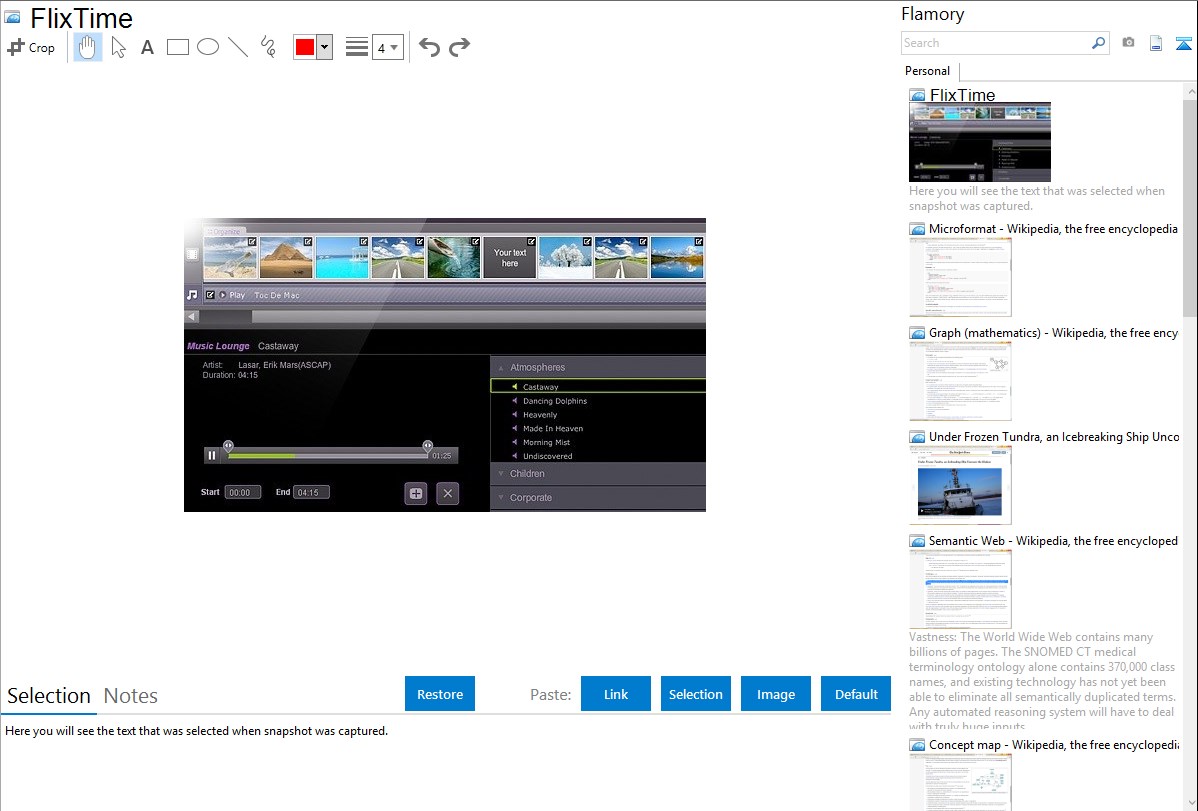
Task: Click the red color swatch
Action: 305,47
